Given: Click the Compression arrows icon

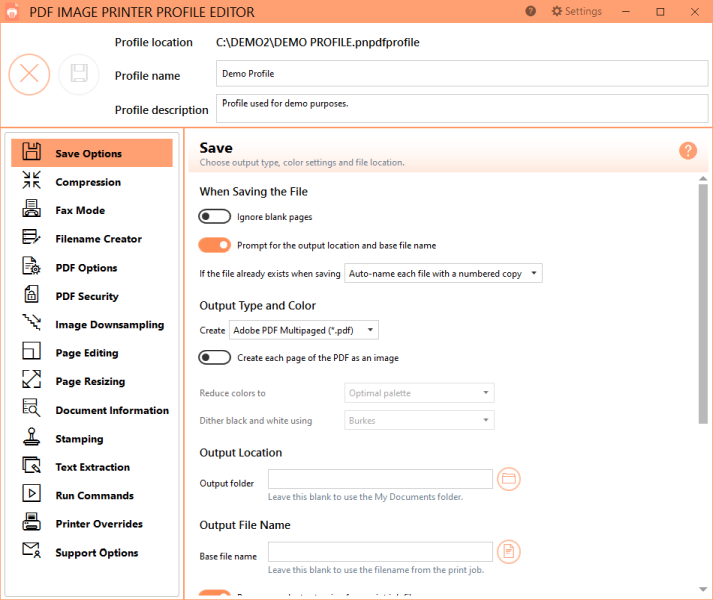Looking at the screenshot, I should tap(31, 180).
